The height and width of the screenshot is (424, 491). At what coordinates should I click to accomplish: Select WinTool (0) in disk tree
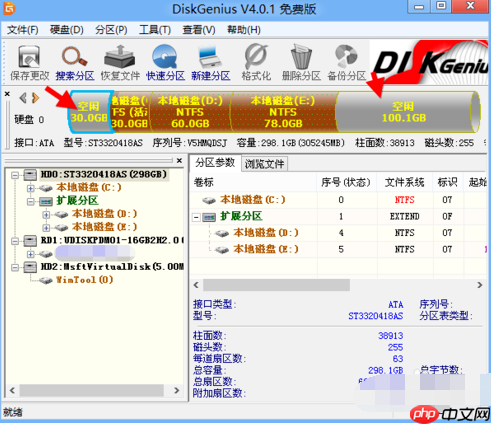(x=84, y=280)
